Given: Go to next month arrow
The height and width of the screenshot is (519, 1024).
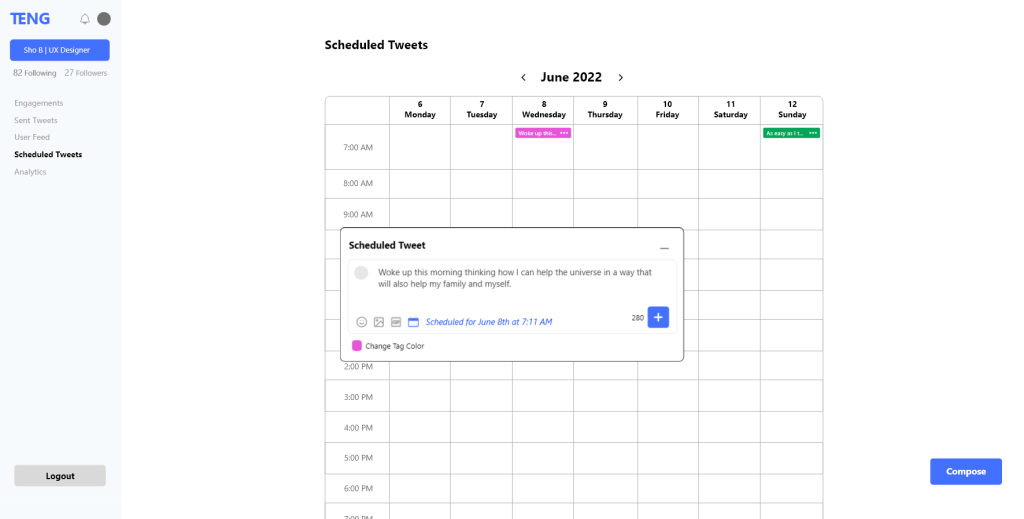Looking at the screenshot, I should click(621, 78).
